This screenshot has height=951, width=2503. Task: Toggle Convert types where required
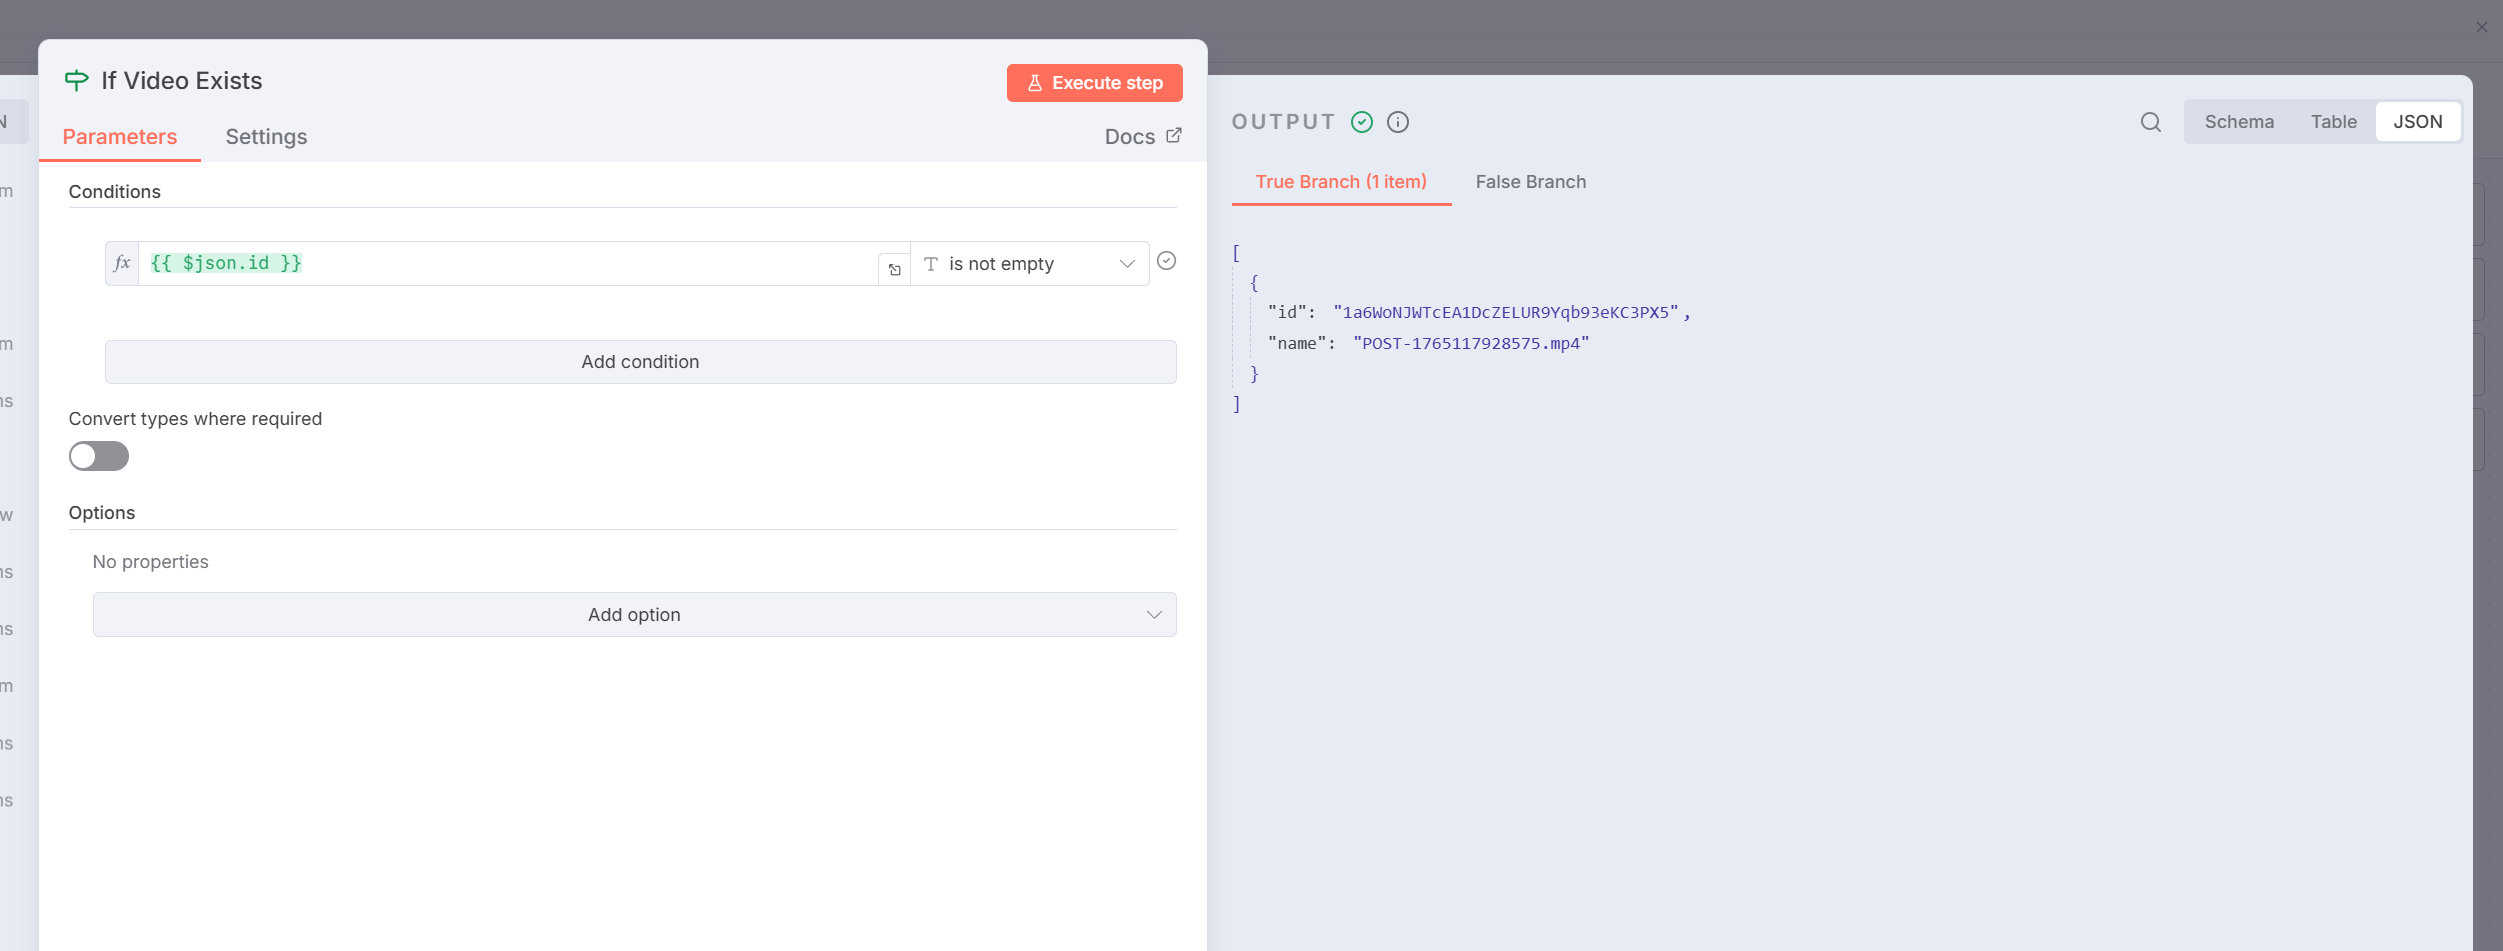(x=99, y=456)
